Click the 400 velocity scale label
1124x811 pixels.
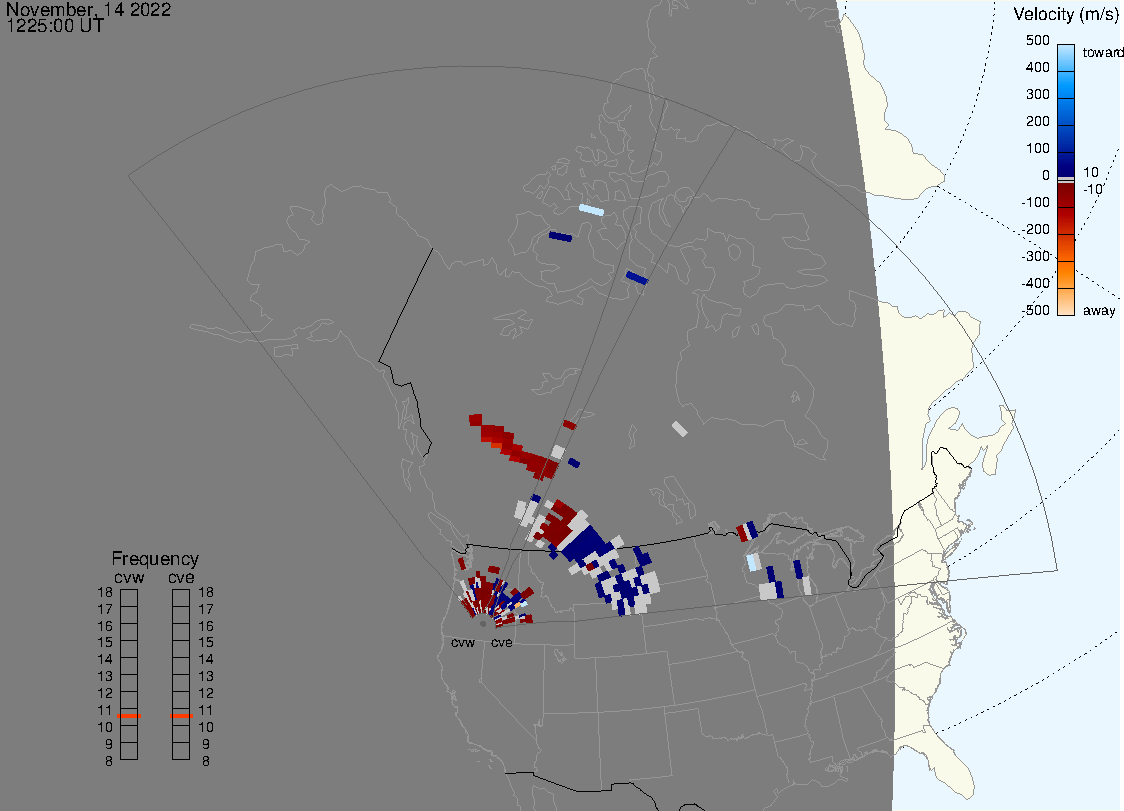pos(1037,67)
